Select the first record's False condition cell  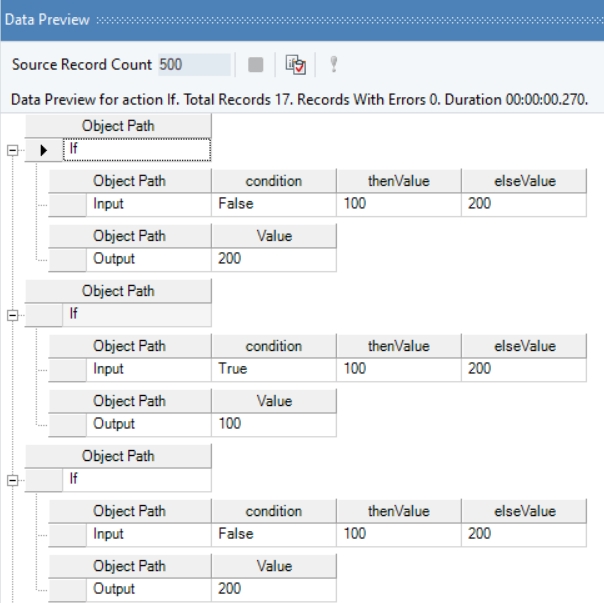pos(273,204)
